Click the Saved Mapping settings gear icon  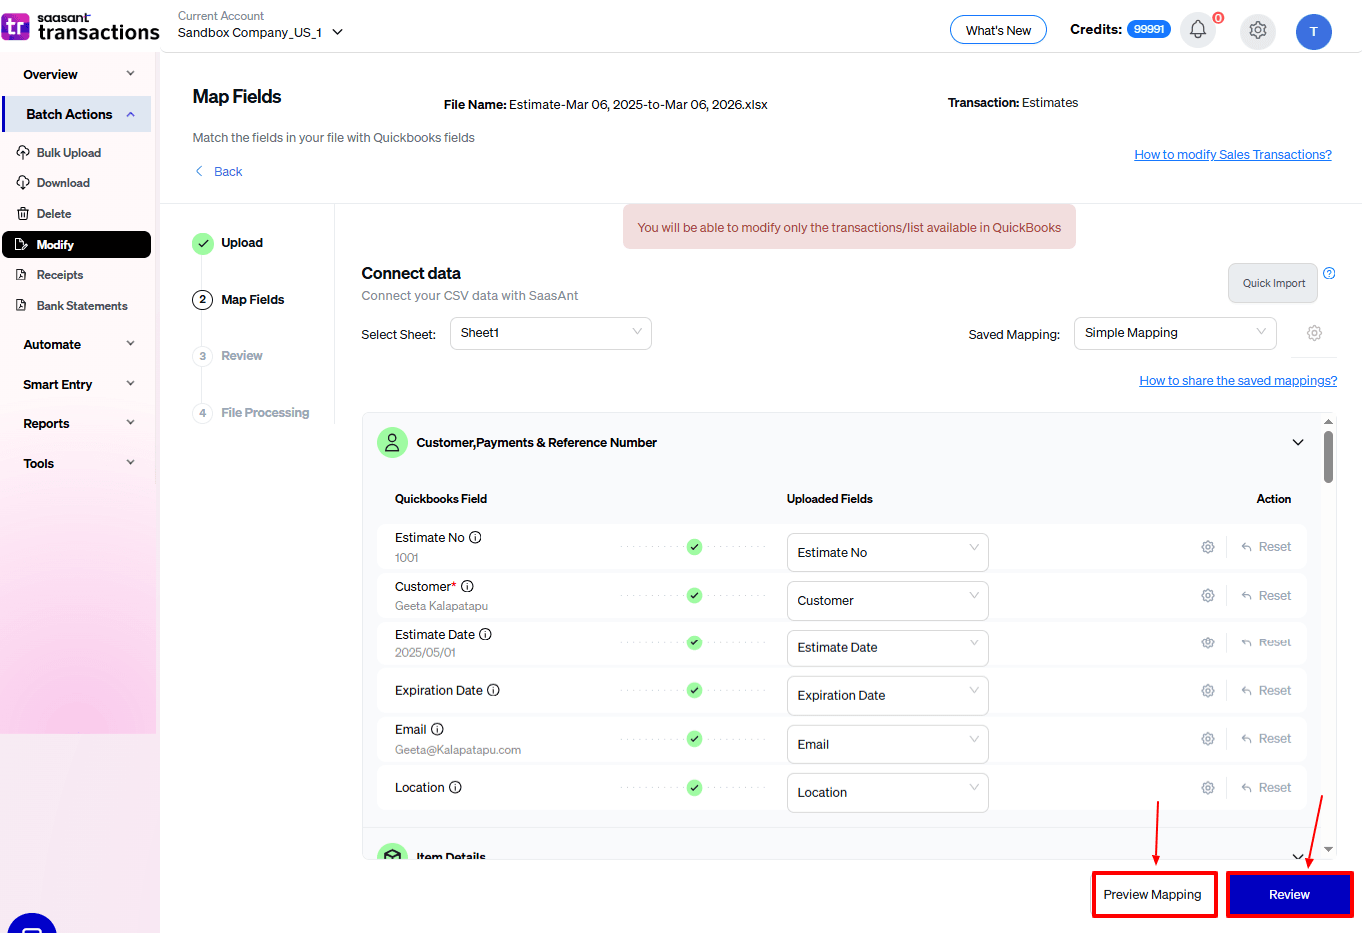[1314, 333]
